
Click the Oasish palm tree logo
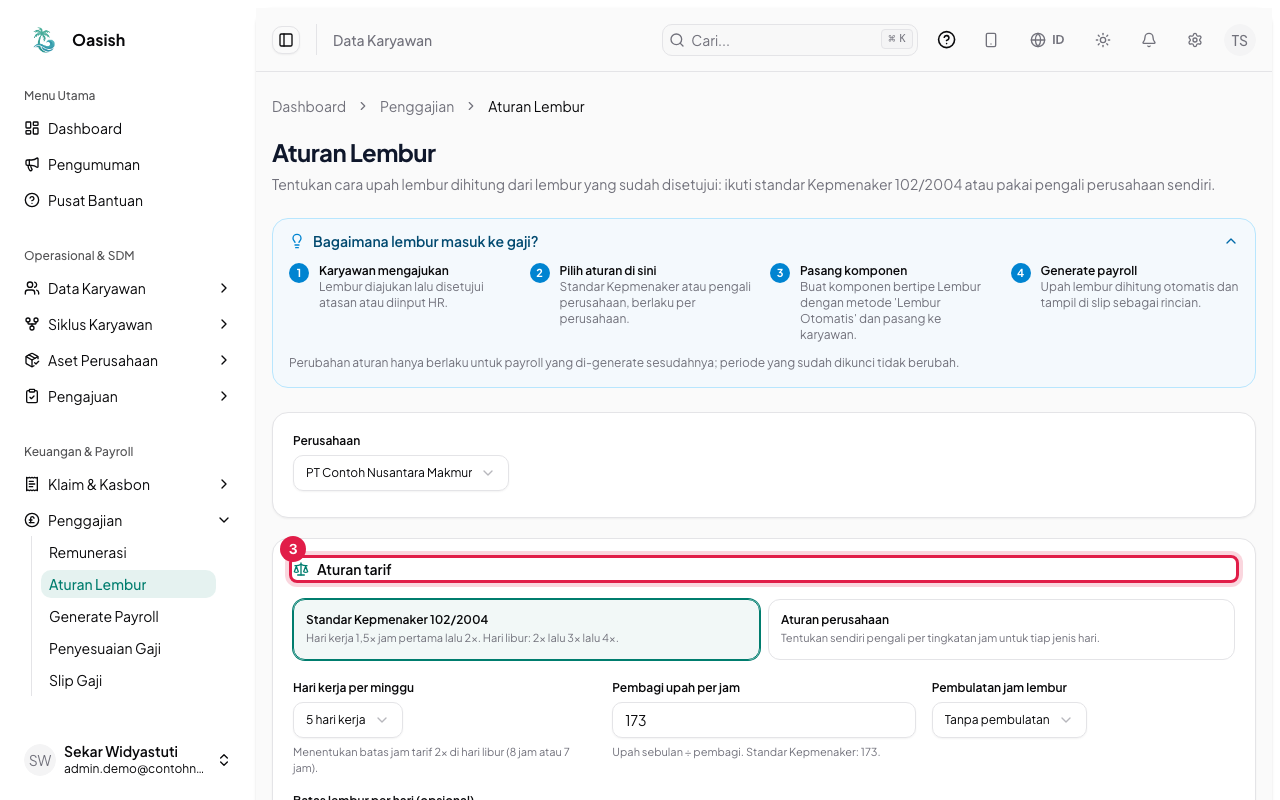click(x=43, y=40)
